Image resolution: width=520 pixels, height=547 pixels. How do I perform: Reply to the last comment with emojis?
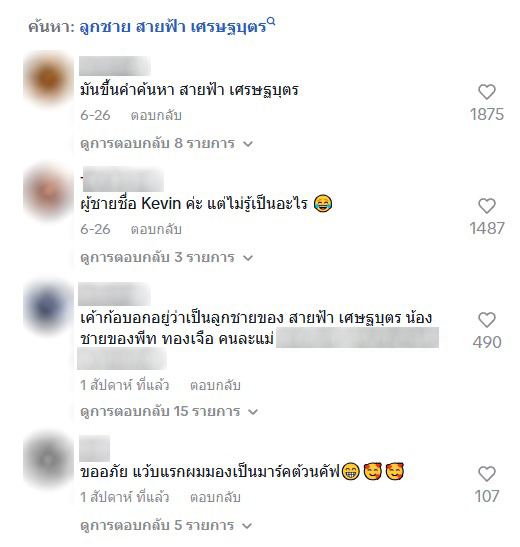[x=215, y=497]
